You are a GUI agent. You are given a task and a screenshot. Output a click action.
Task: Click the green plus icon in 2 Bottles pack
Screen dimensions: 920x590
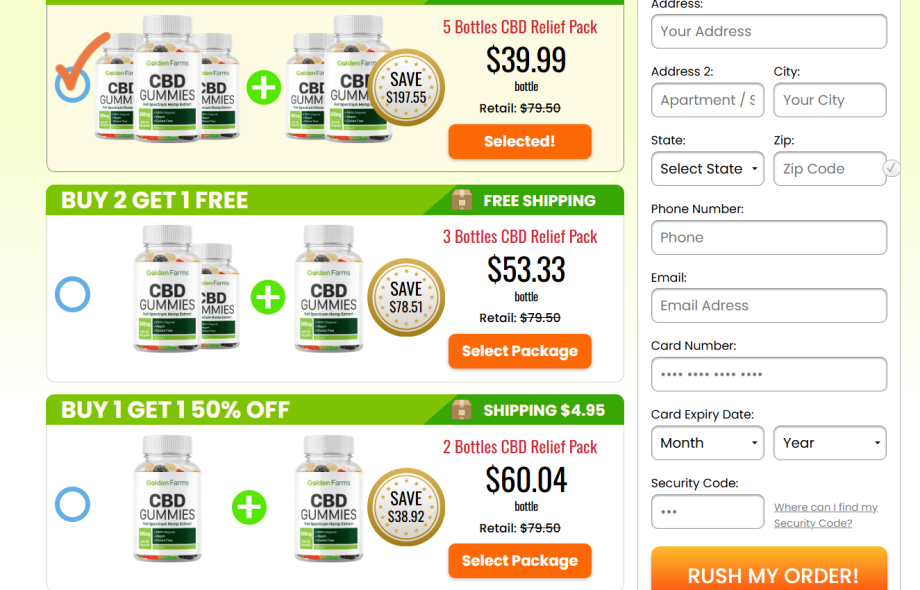click(x=249, y=507)
